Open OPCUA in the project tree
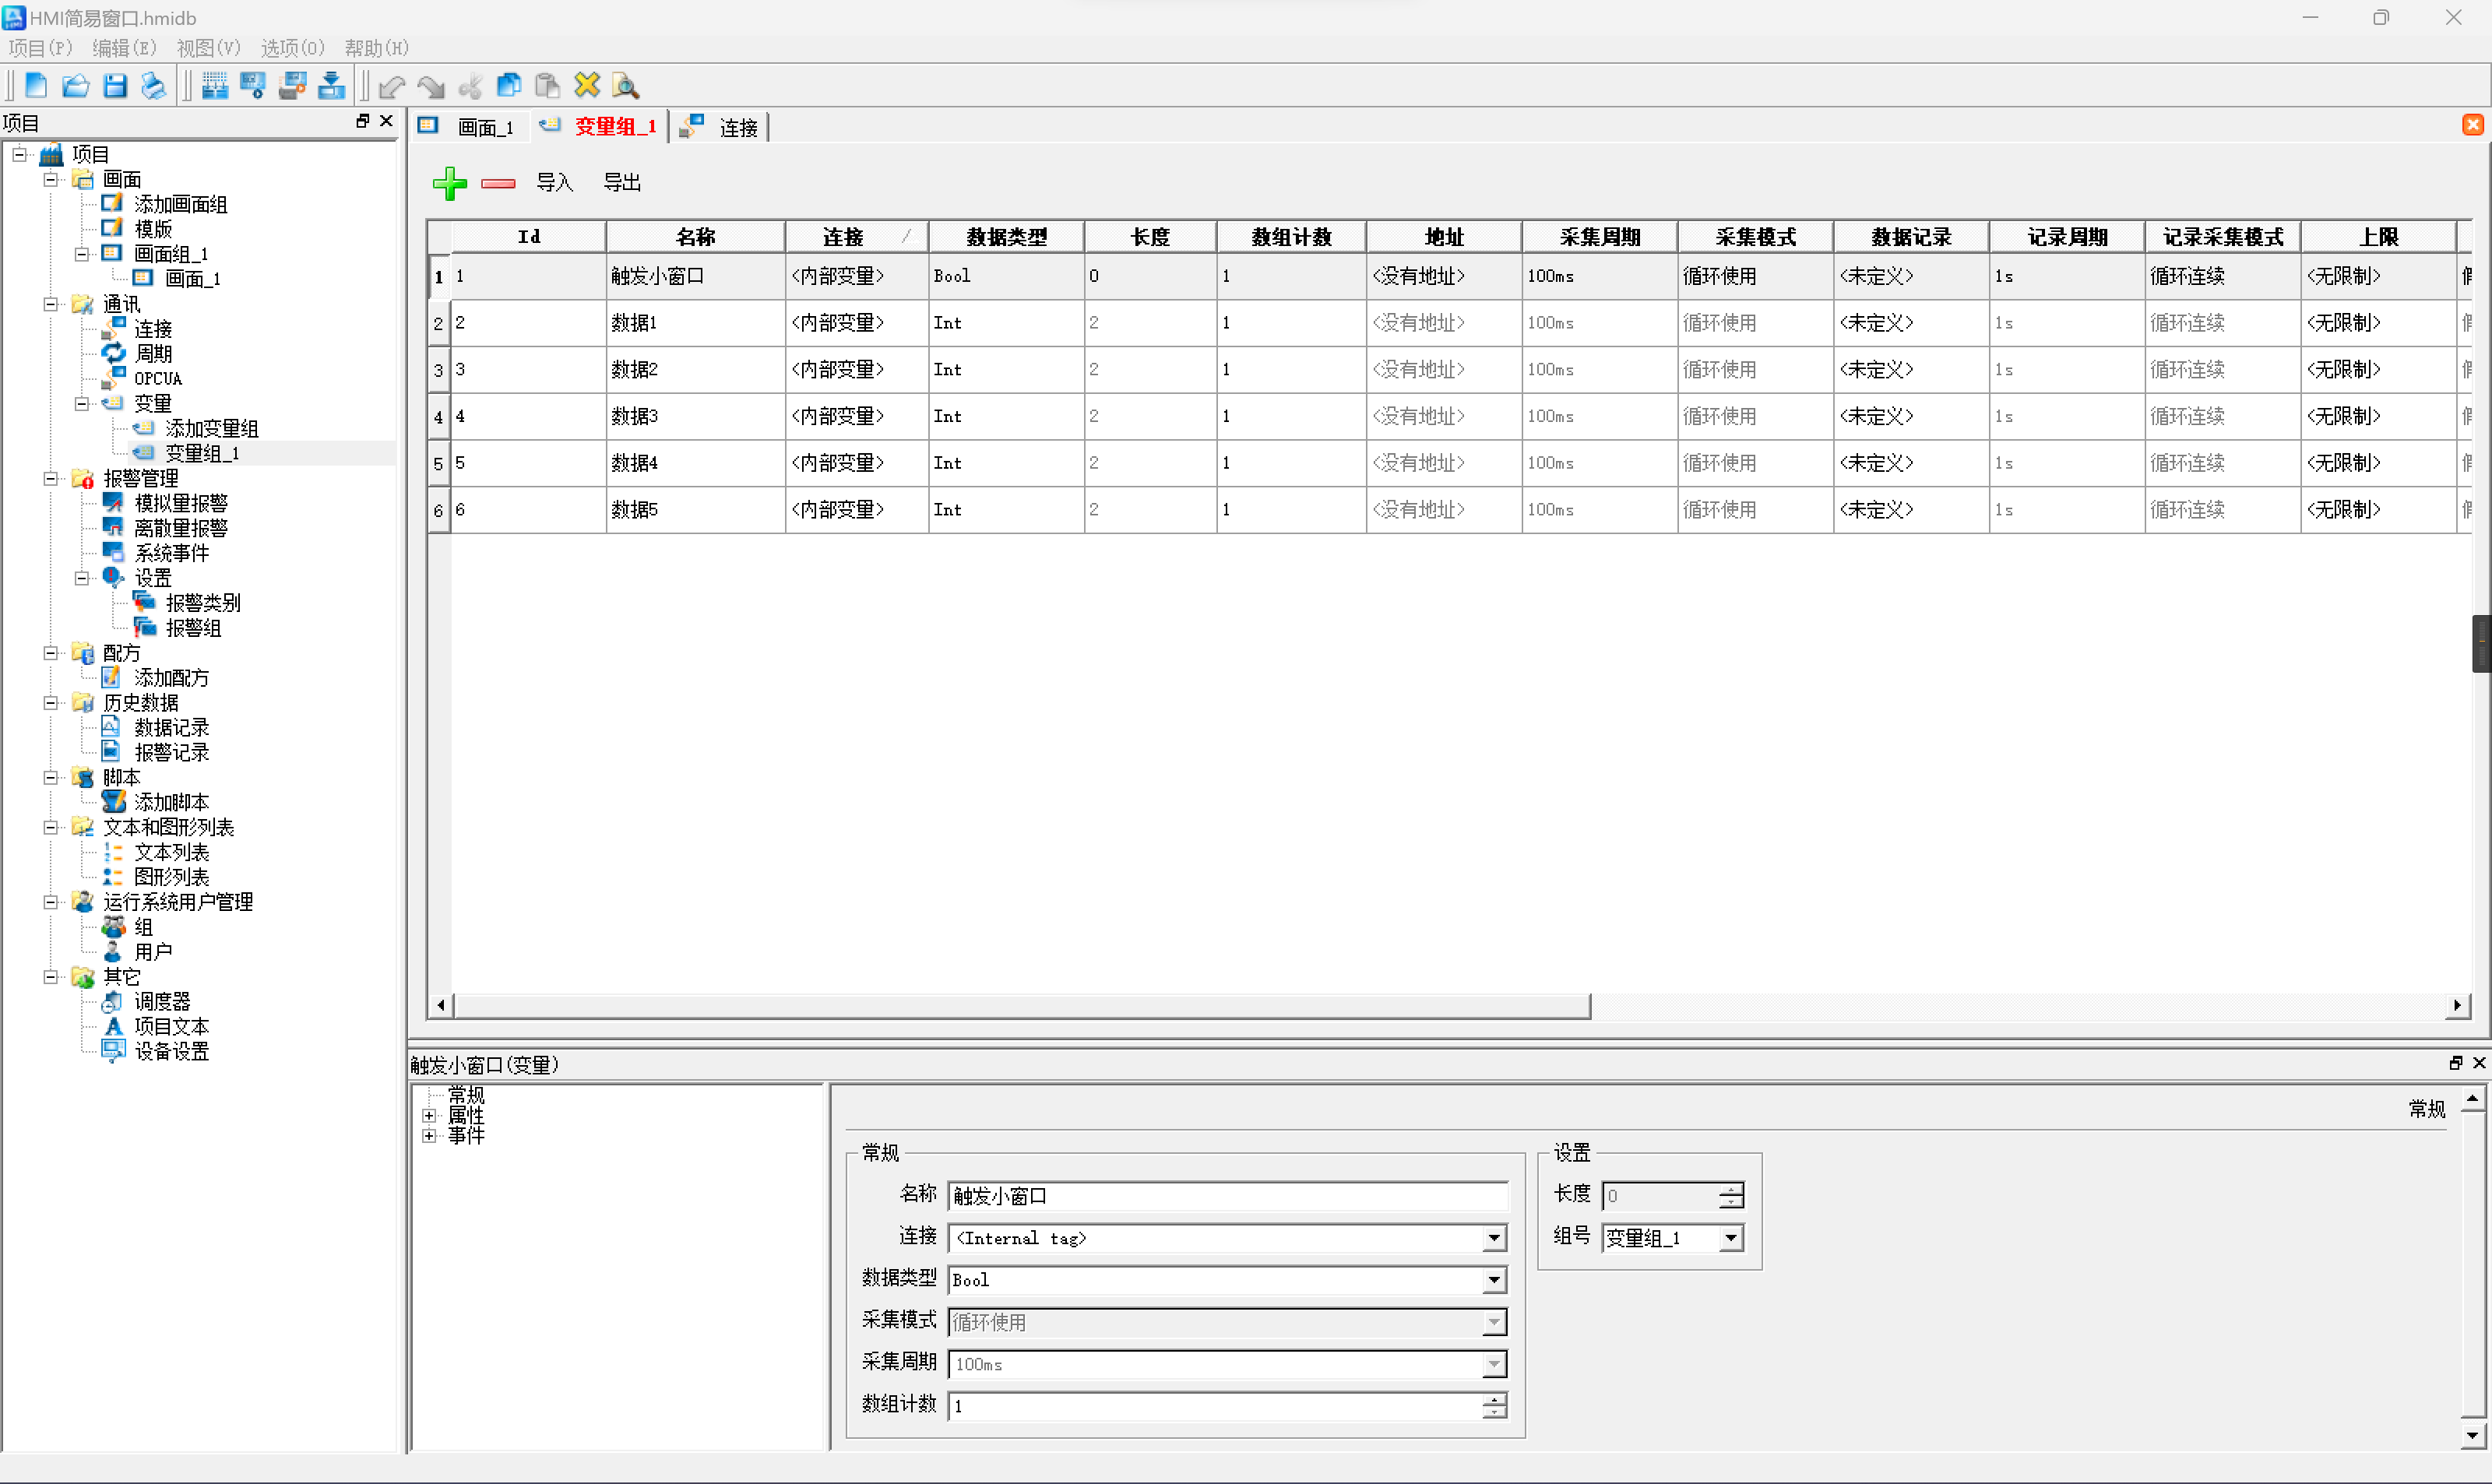The height and width of the screenshot is (1484, 2492). [158, 379]
